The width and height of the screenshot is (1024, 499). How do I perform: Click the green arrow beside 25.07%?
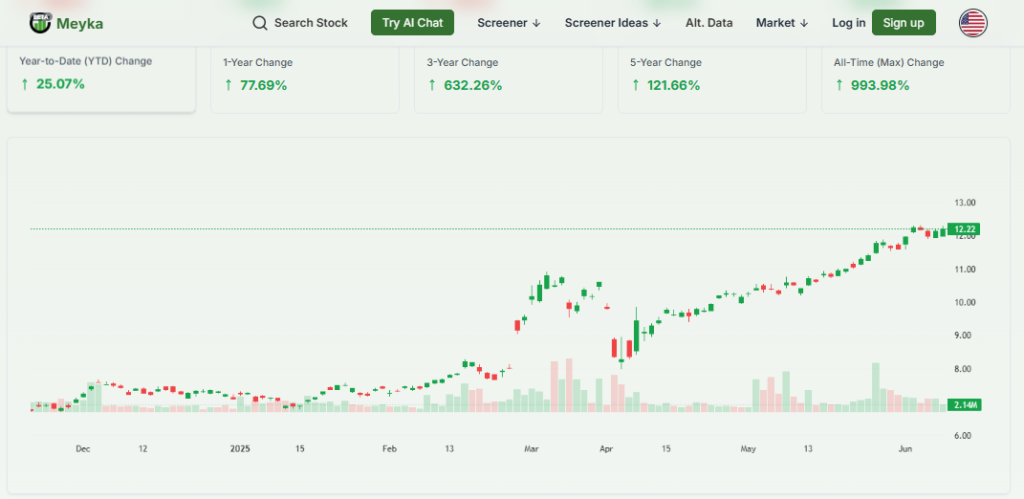[25, 84]
